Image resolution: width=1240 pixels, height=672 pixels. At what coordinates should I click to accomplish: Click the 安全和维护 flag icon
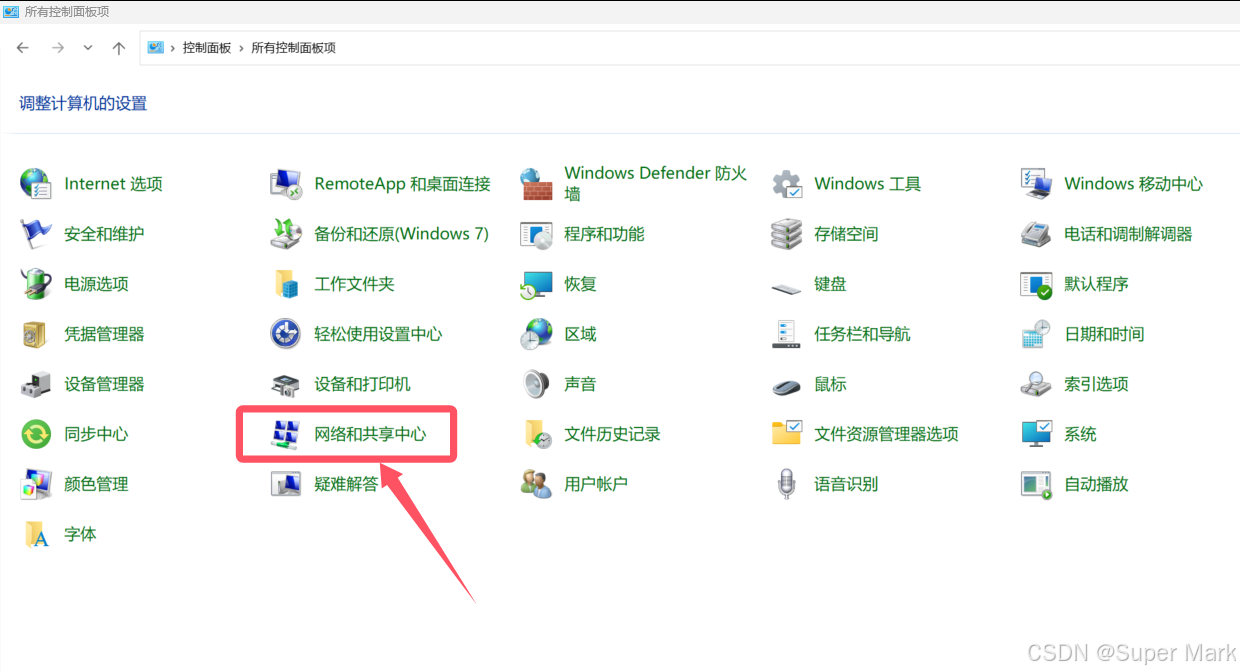pos(36,234)
